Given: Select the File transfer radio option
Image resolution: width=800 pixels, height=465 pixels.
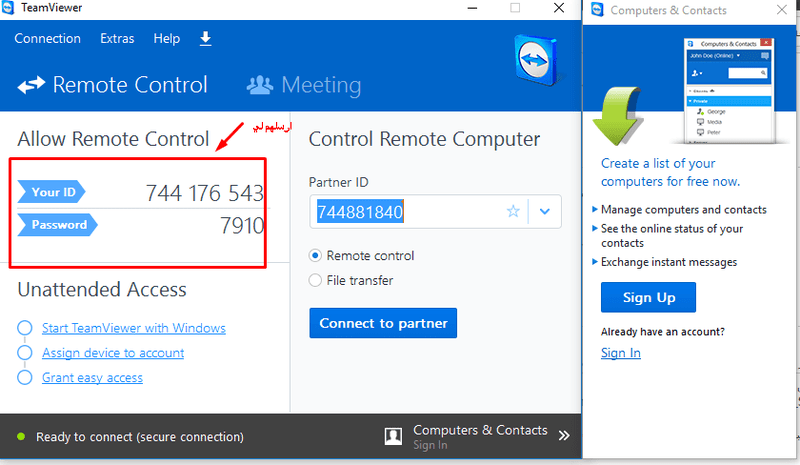Looking at the screenshot, I should (x=316, y=281).
